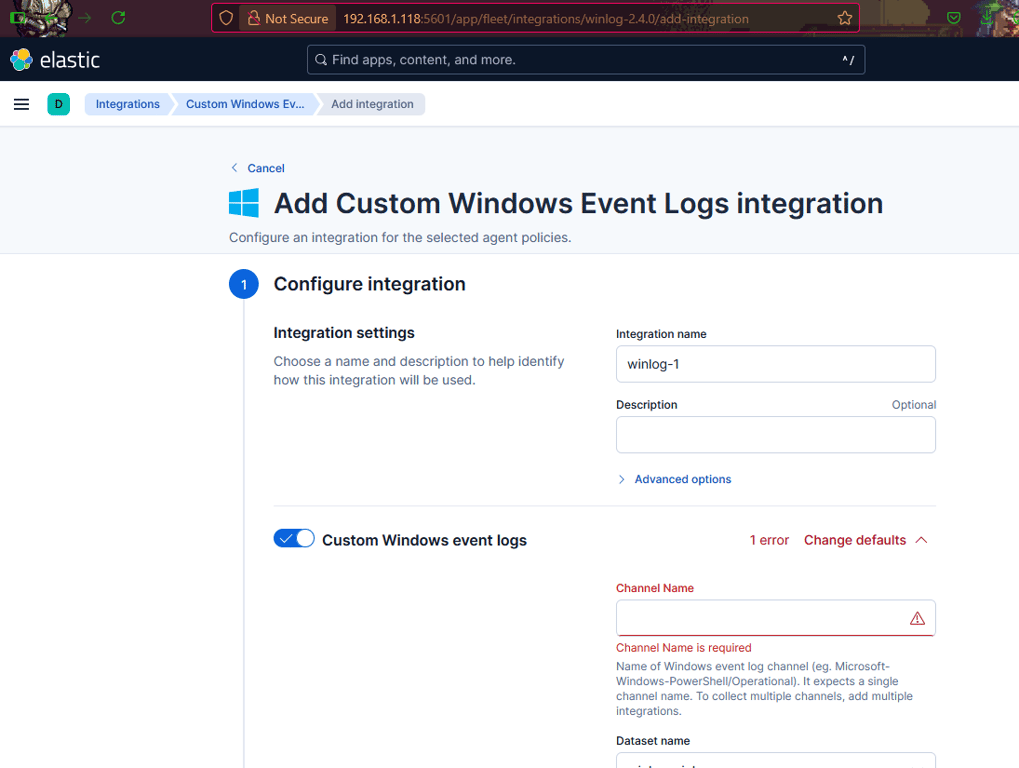Click the step 1 circle marker
The height and width of the screenshot is (768, 1019).
tap(244, 284)
